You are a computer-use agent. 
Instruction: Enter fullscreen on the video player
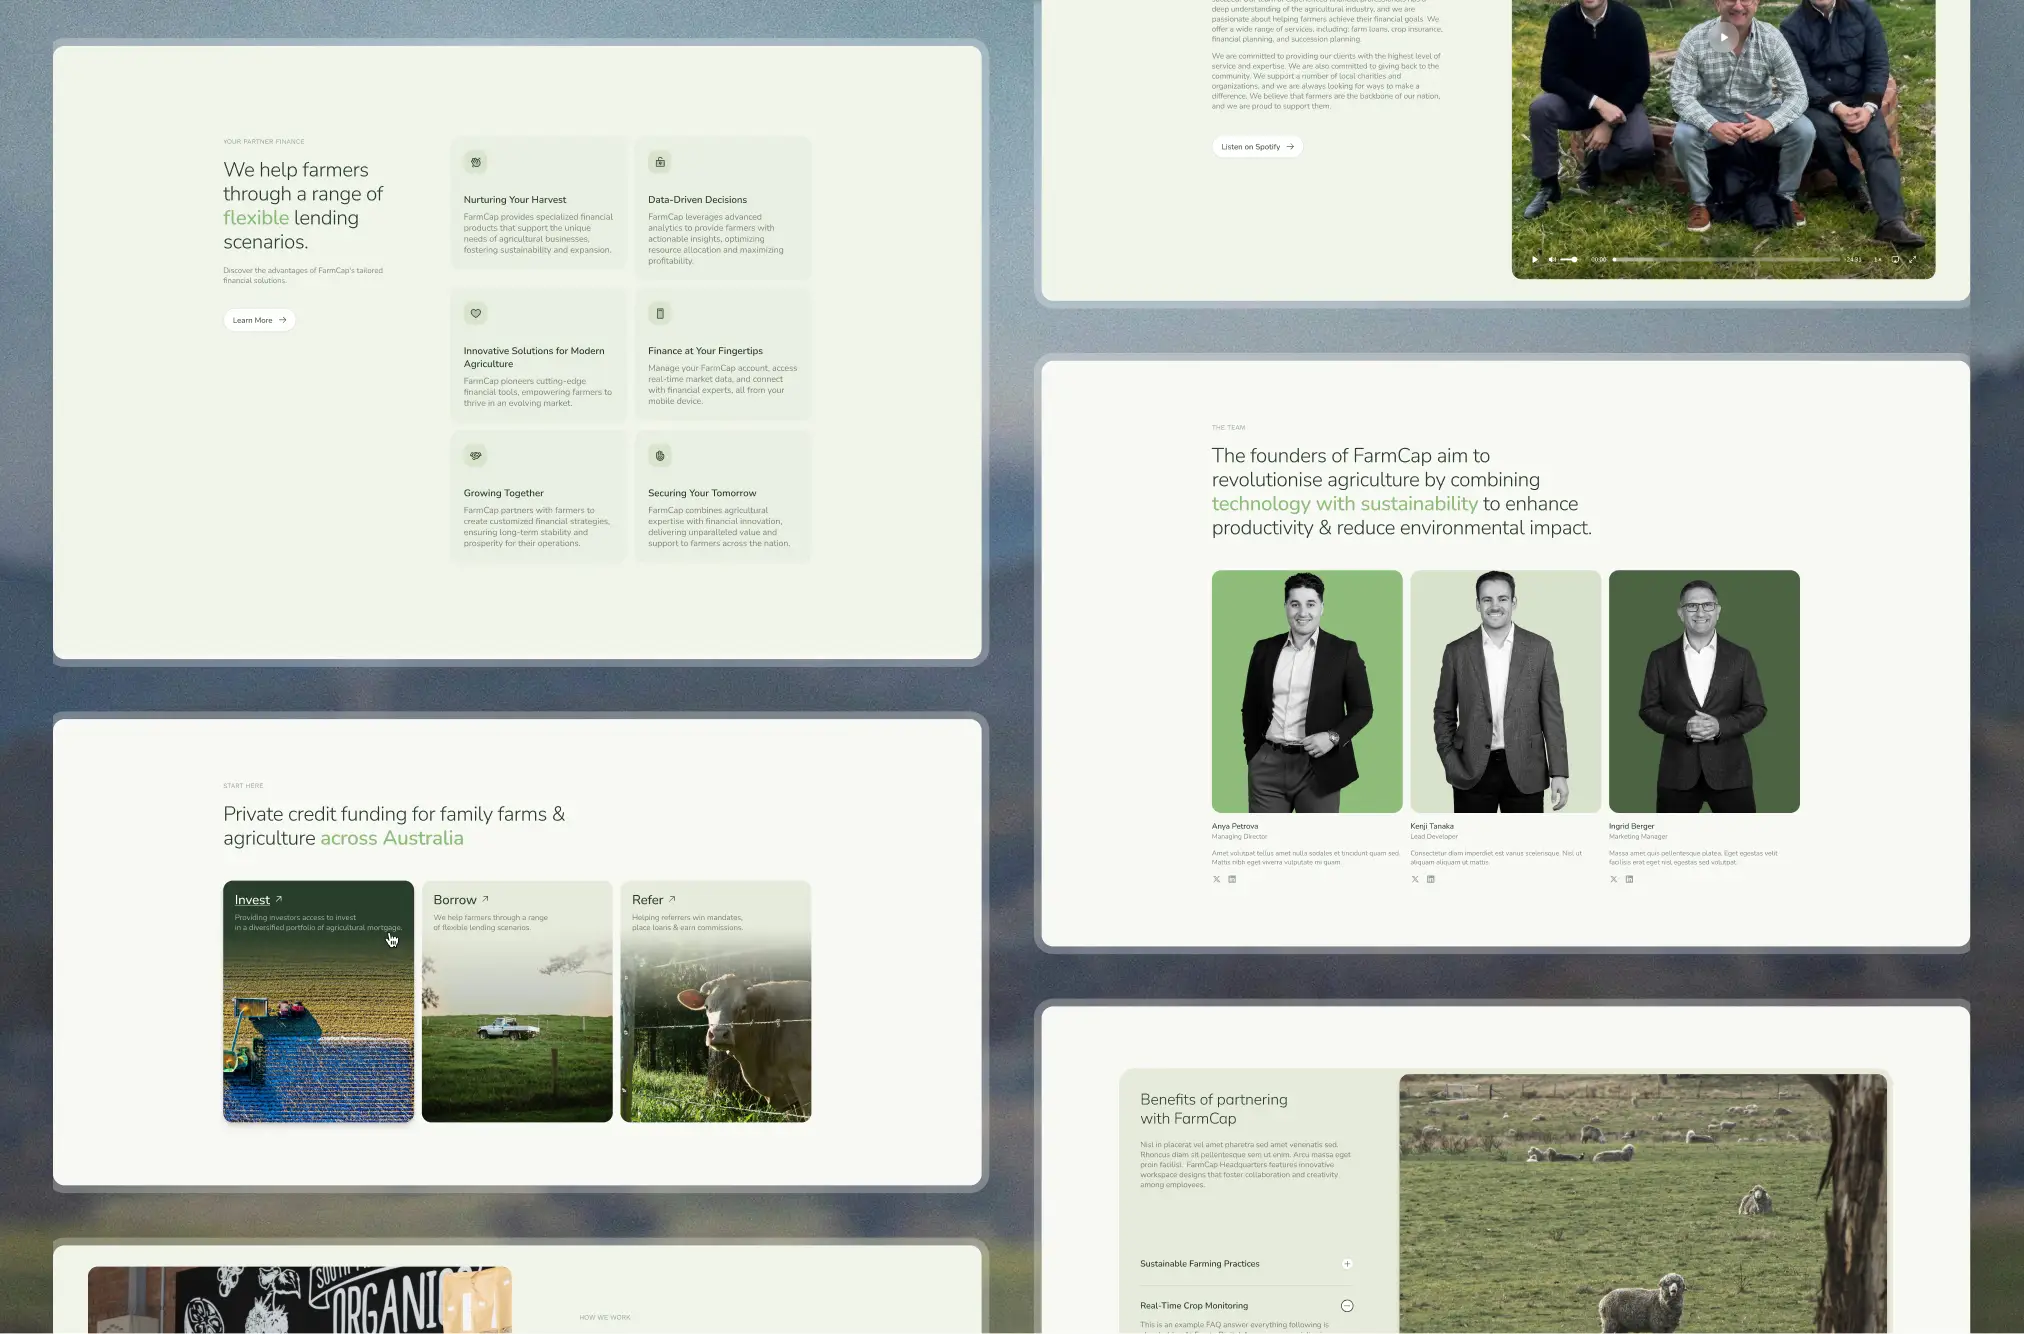1912,259
